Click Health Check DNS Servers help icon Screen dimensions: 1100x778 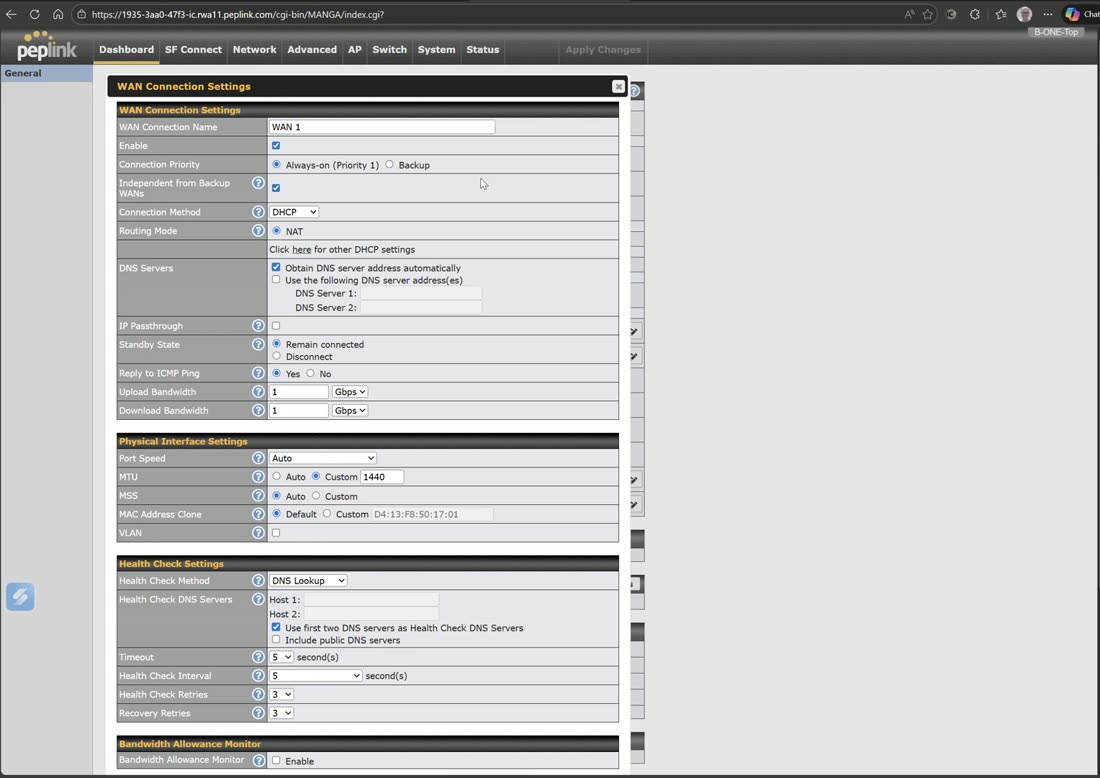(x=258, y=600)
